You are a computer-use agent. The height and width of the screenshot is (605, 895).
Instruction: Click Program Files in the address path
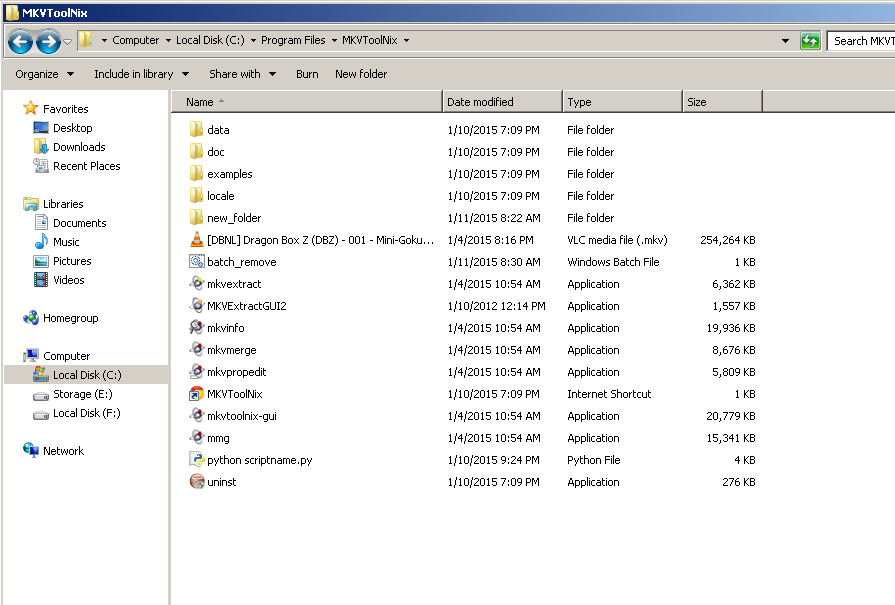click(x=293, y=40)
